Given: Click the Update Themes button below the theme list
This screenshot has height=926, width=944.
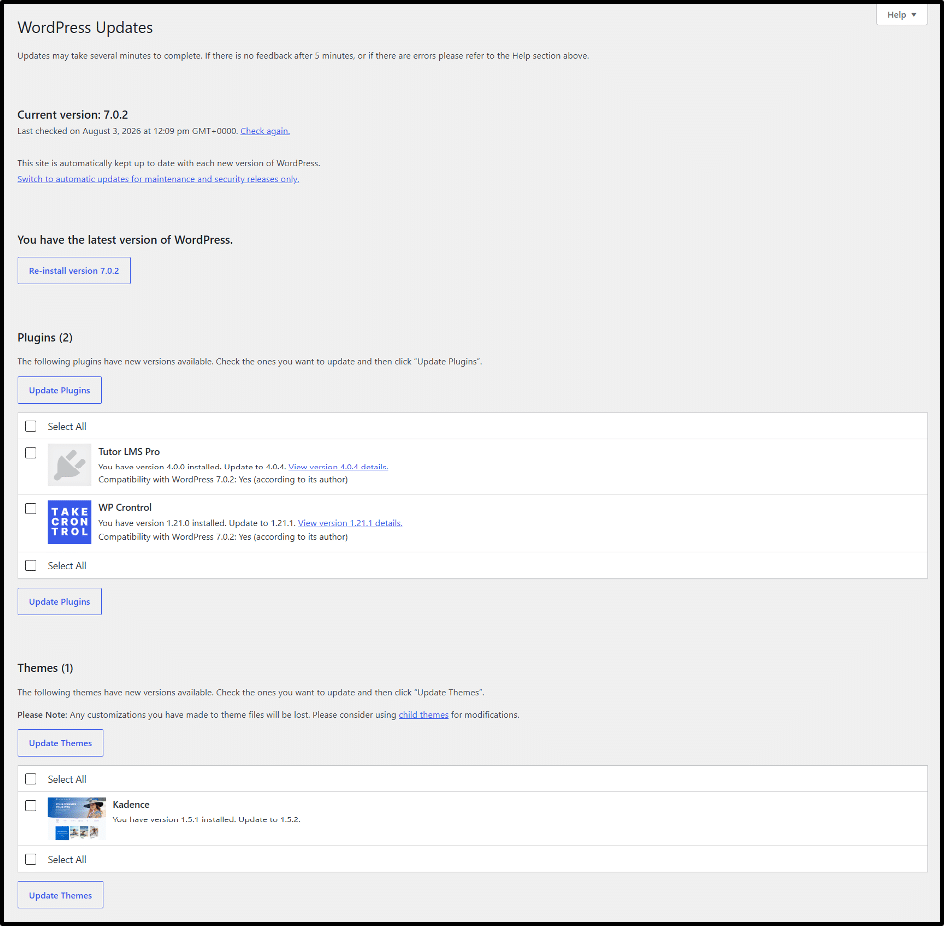Looking at the screenshot, I should [60, 895].
